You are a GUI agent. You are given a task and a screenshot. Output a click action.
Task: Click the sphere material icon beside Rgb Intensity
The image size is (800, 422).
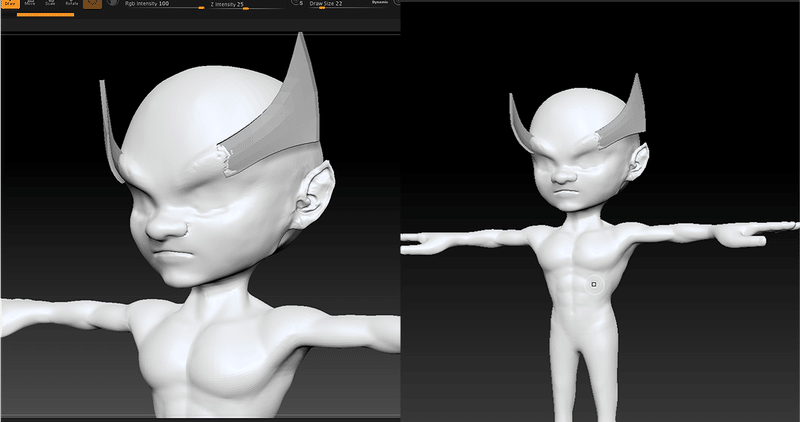[x=113, y=3]
